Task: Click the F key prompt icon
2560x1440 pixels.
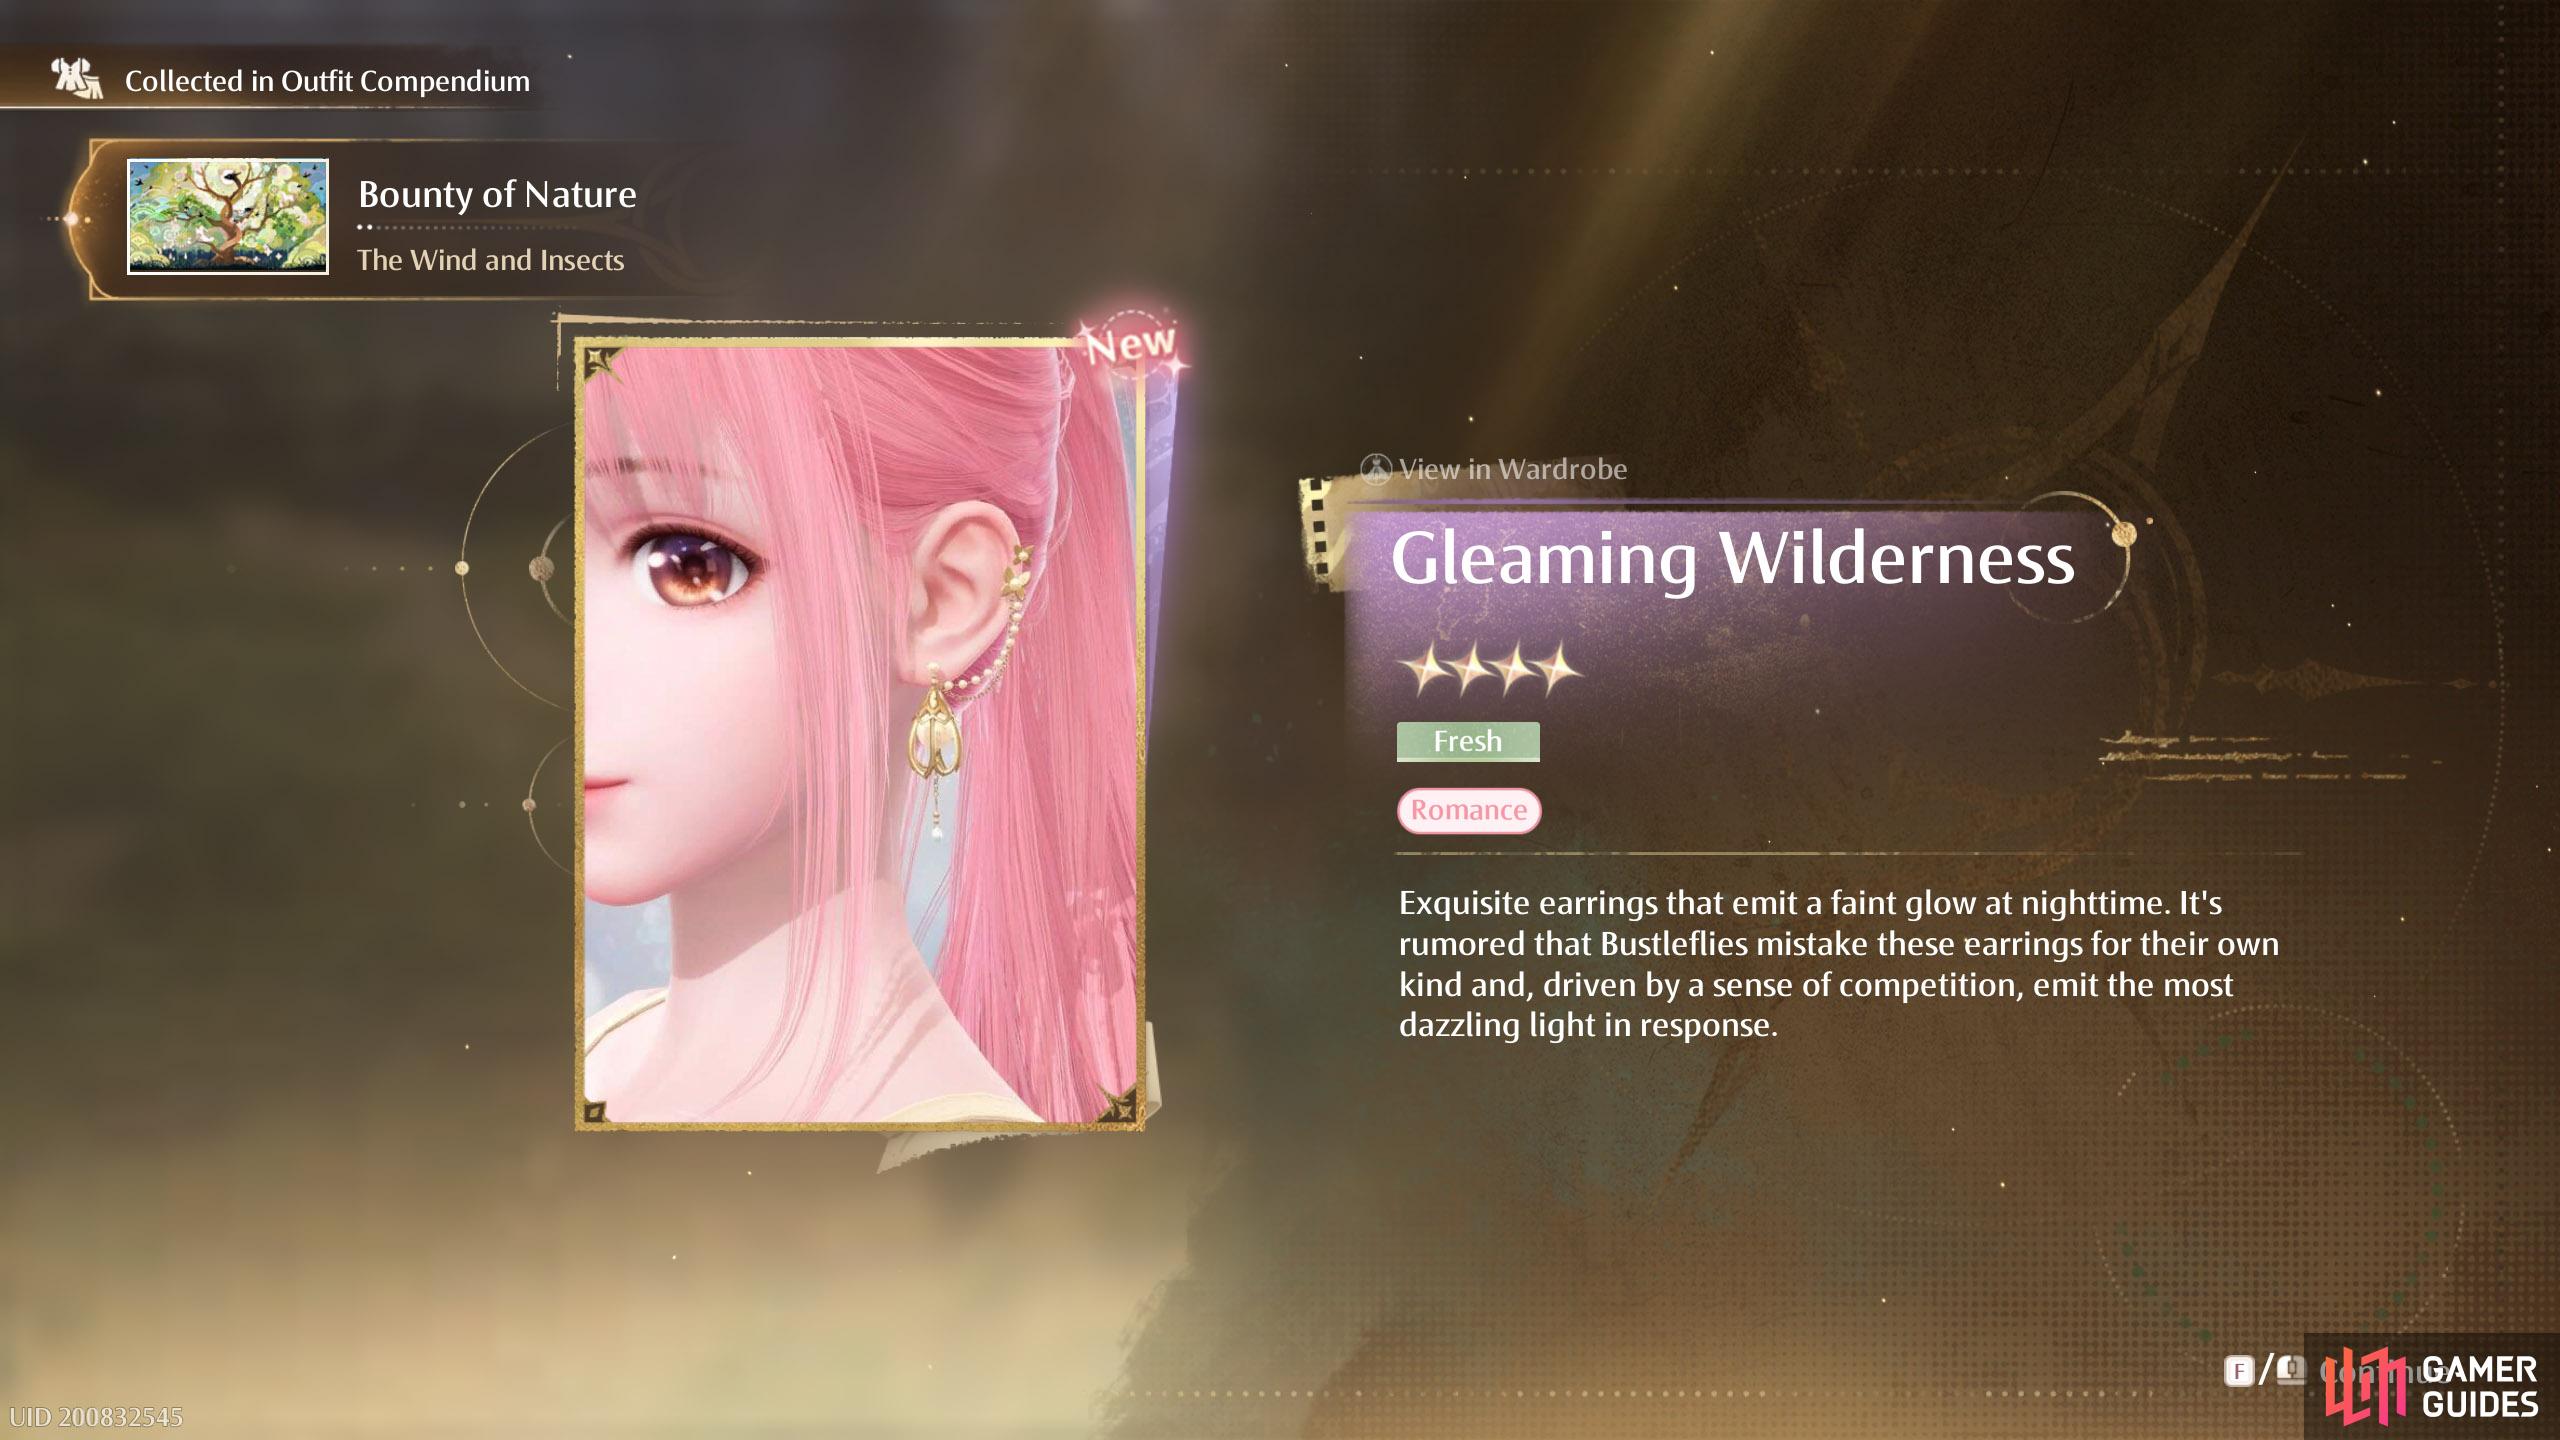Action: click(2238, 1371)
